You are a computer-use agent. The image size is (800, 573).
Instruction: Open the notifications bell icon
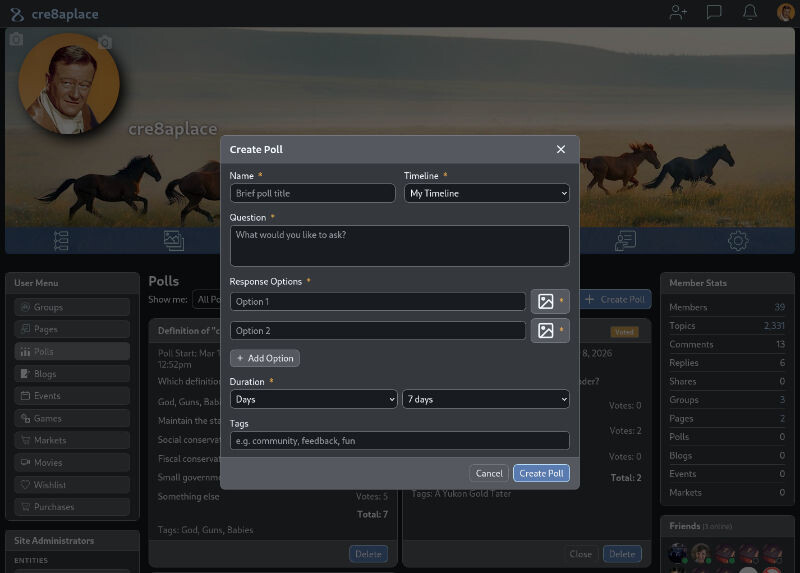pos(749,13)
